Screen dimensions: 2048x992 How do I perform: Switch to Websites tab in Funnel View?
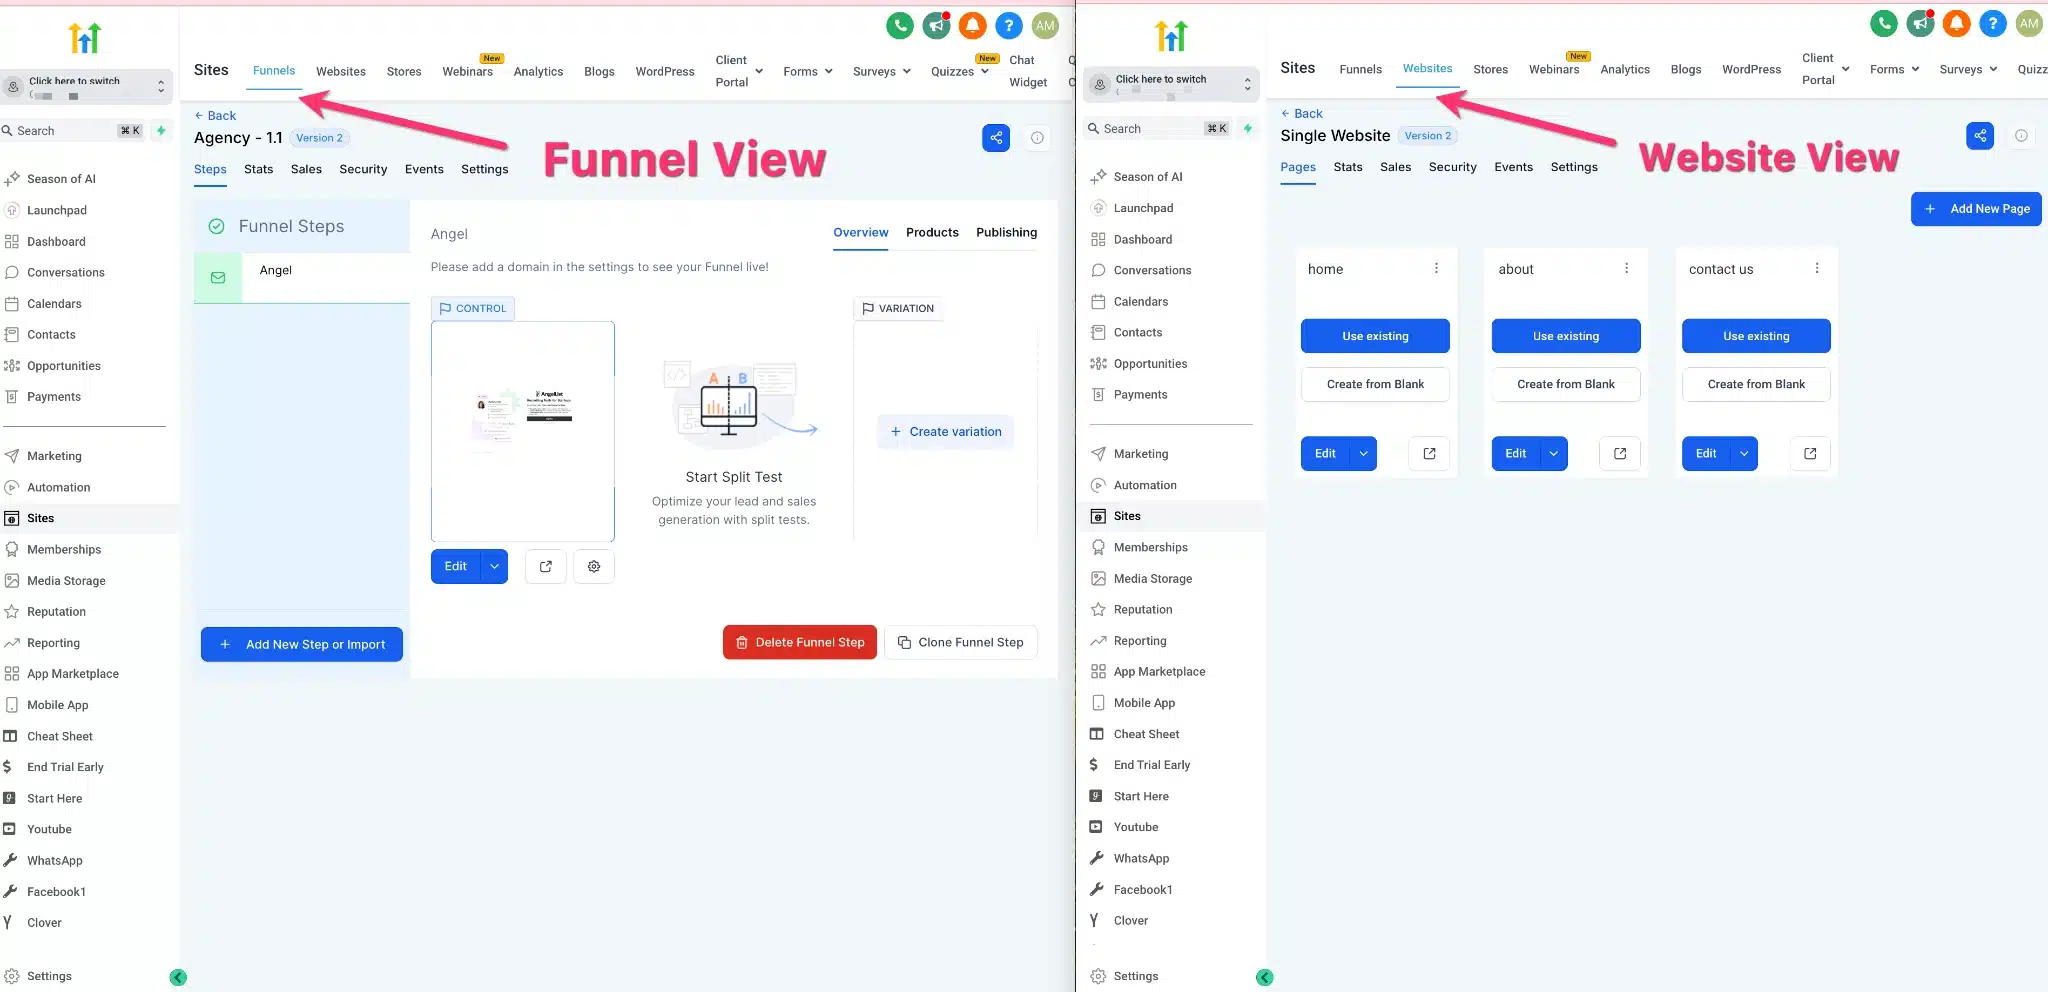click(341, 71)
